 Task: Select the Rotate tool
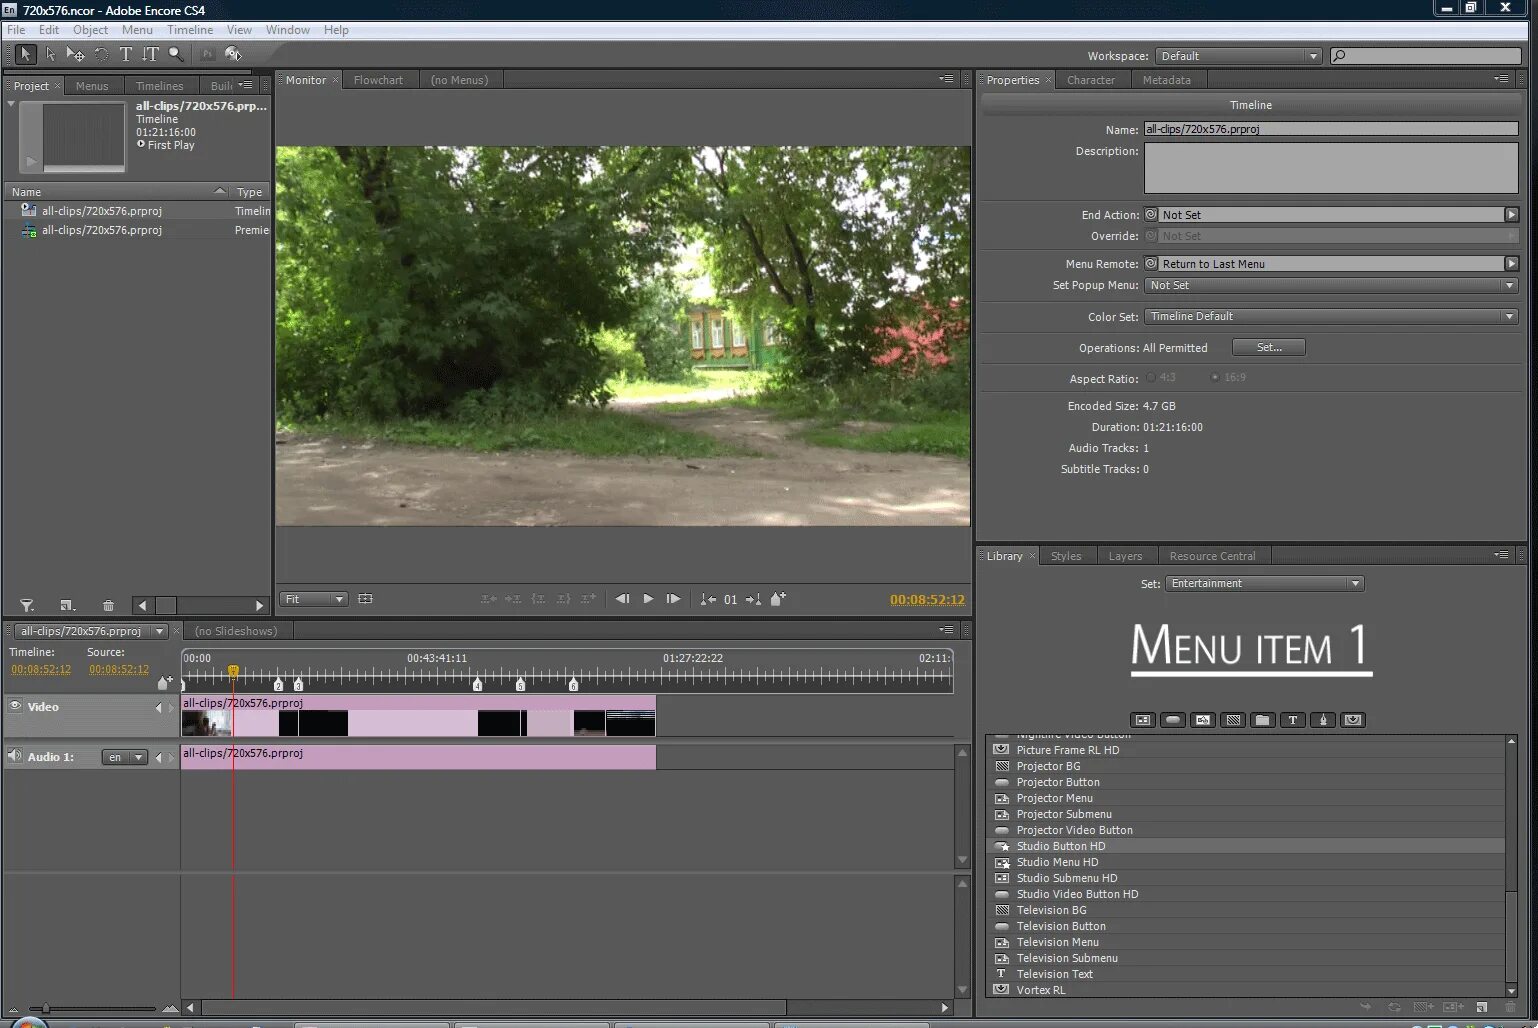click(101, 54)
